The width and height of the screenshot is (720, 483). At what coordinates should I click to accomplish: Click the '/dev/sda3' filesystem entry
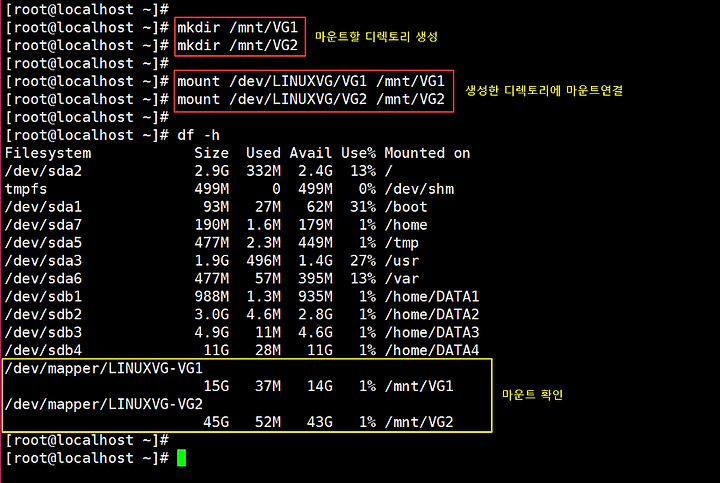(x=43, y=260)
